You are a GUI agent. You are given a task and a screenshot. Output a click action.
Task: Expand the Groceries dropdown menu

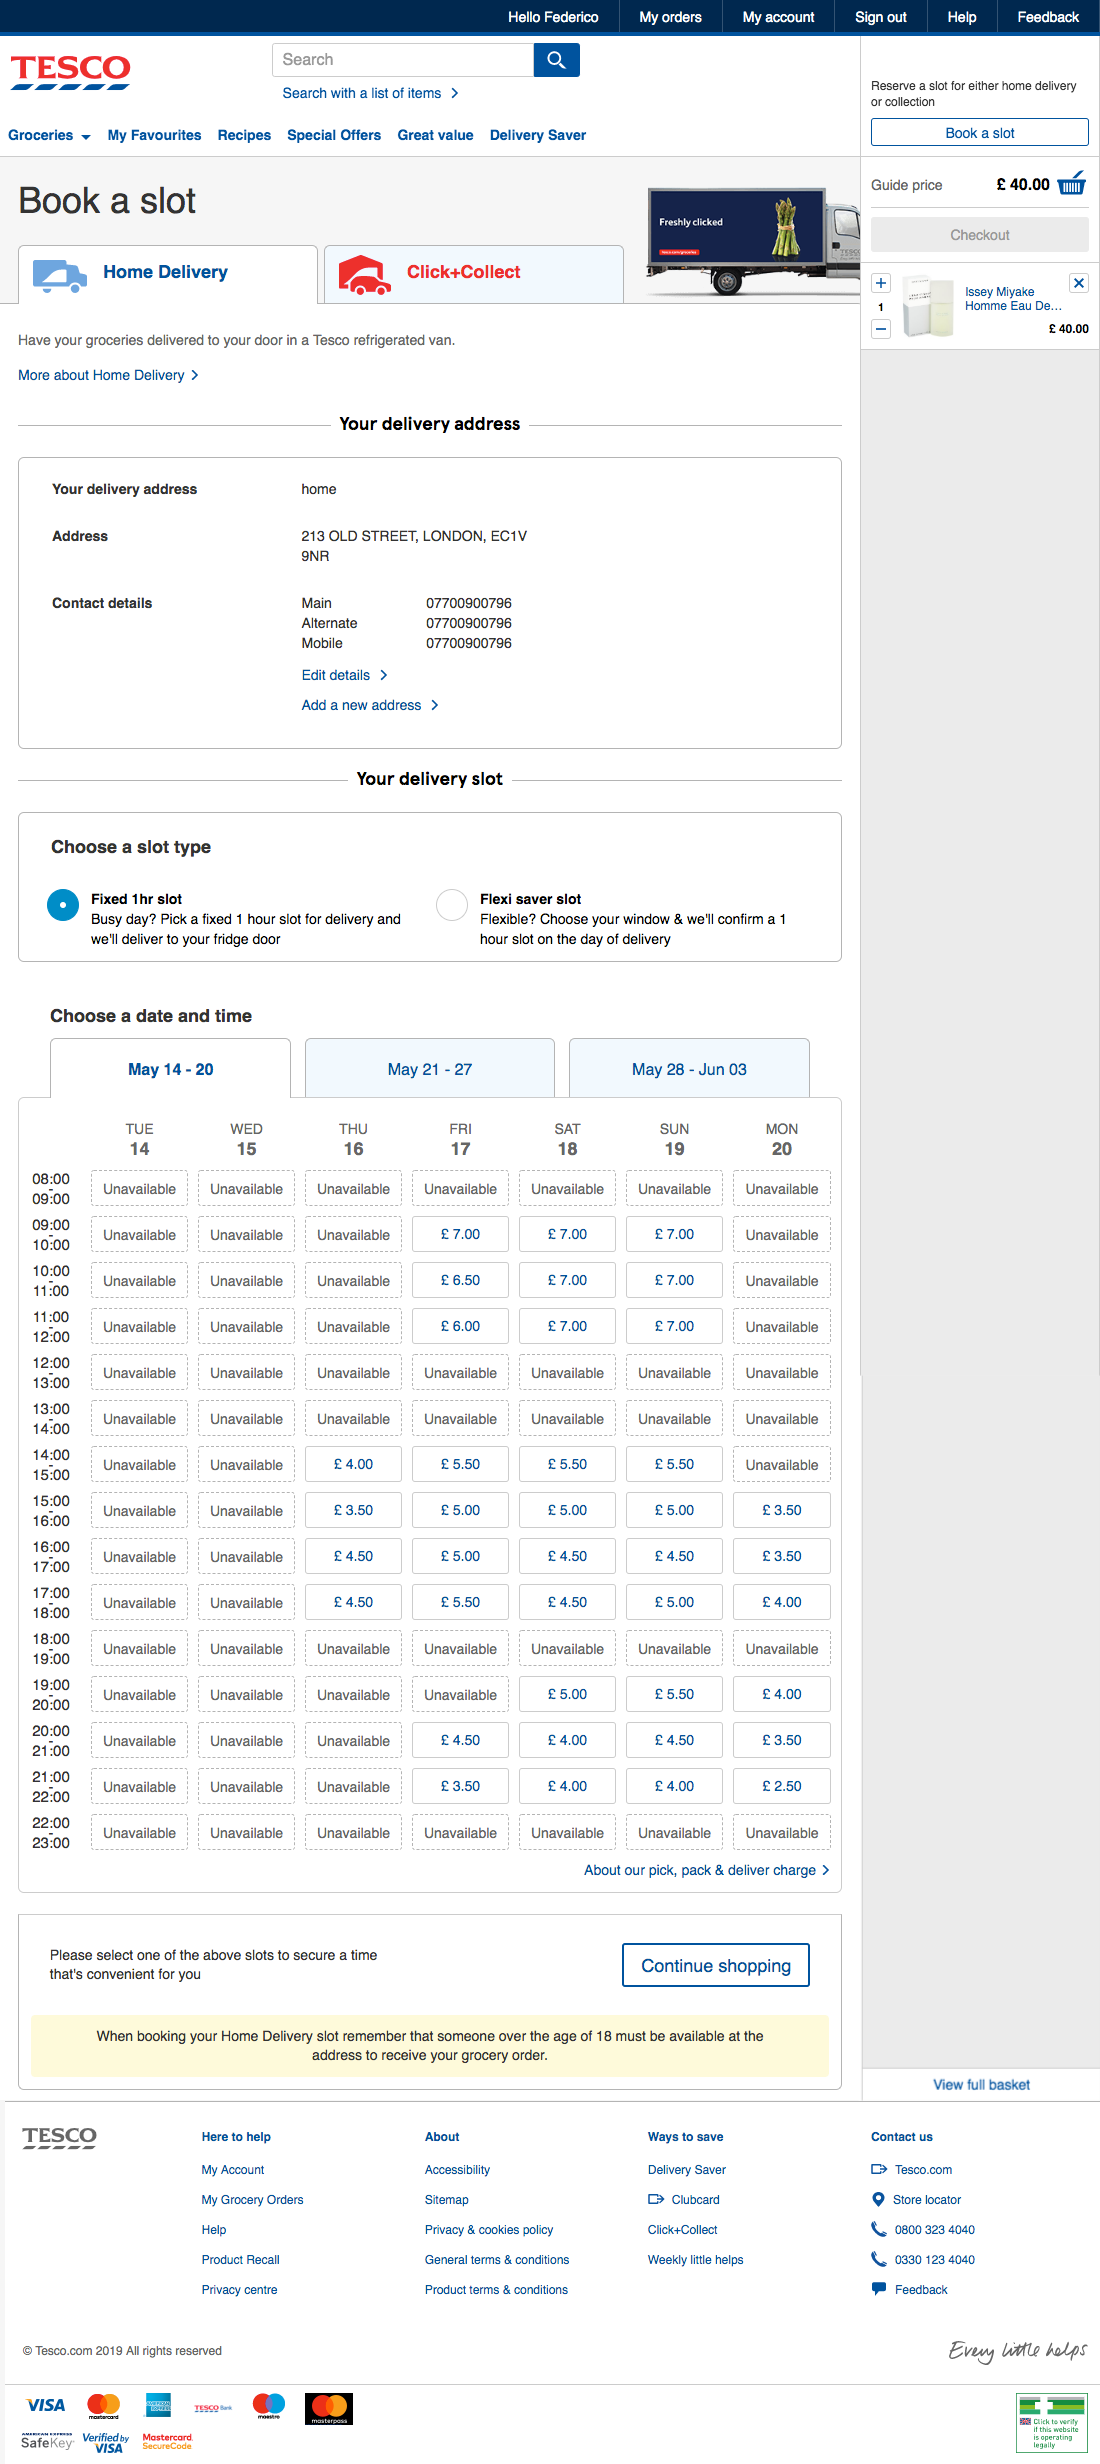(x=49, y=135)
